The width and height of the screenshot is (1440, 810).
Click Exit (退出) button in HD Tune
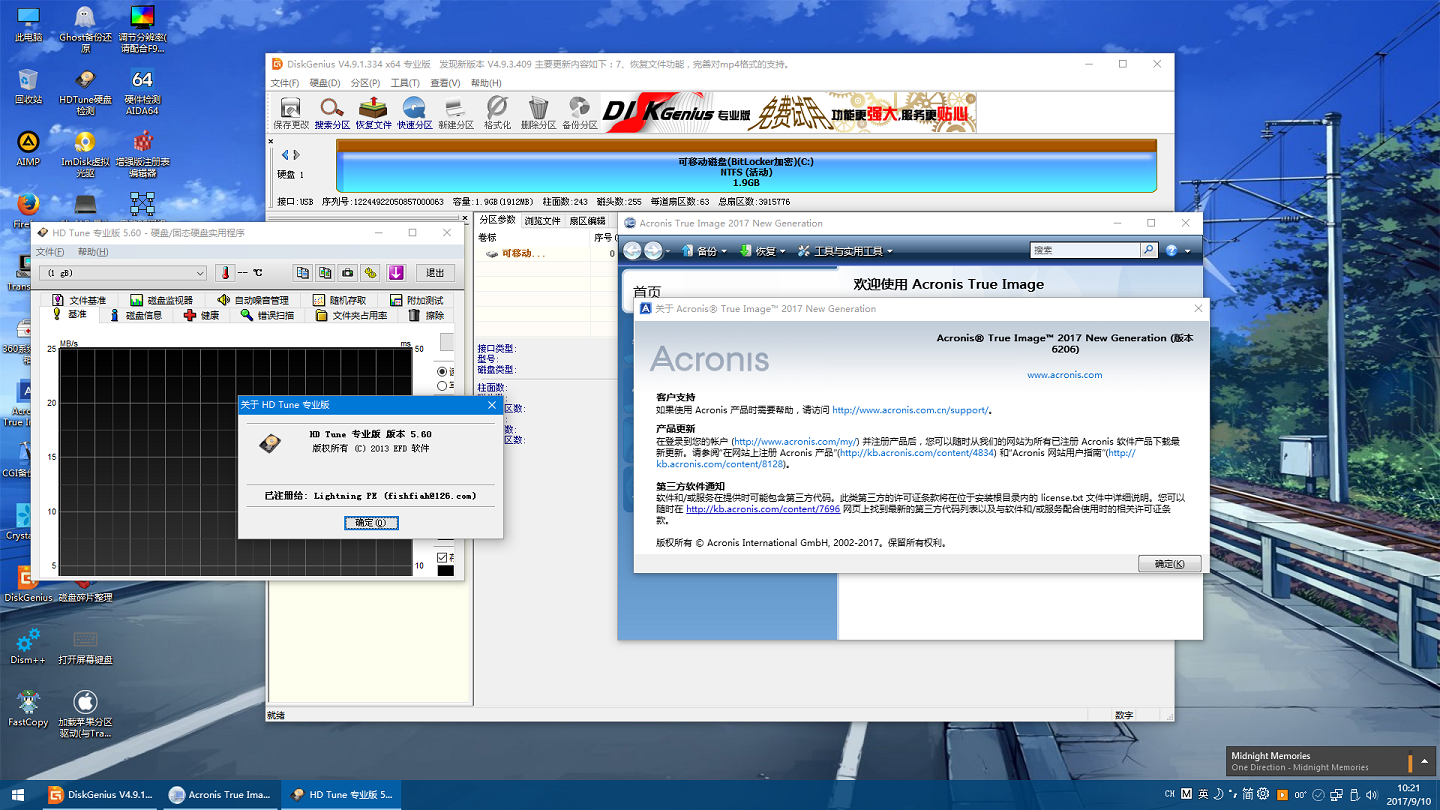click(x=435, y=273)
